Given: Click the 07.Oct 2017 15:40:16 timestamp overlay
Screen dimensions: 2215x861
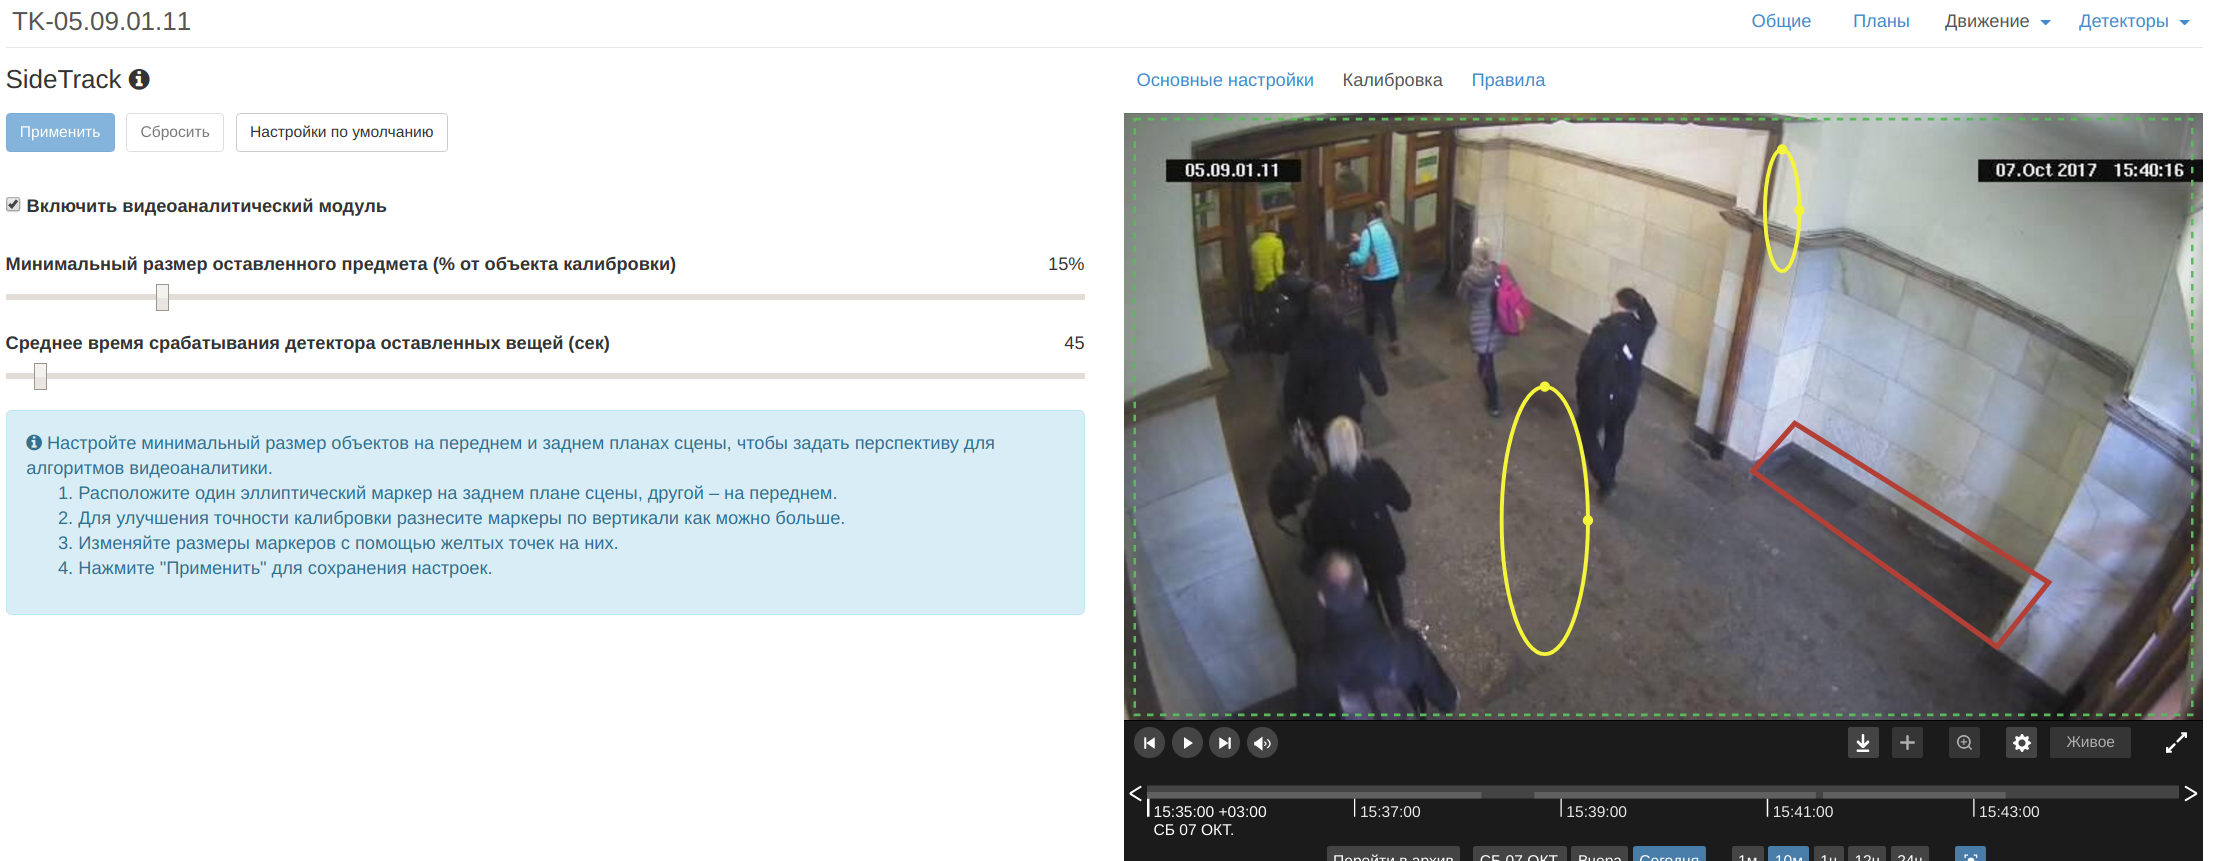Looking at the screenshot, I should click(2090, 170).
